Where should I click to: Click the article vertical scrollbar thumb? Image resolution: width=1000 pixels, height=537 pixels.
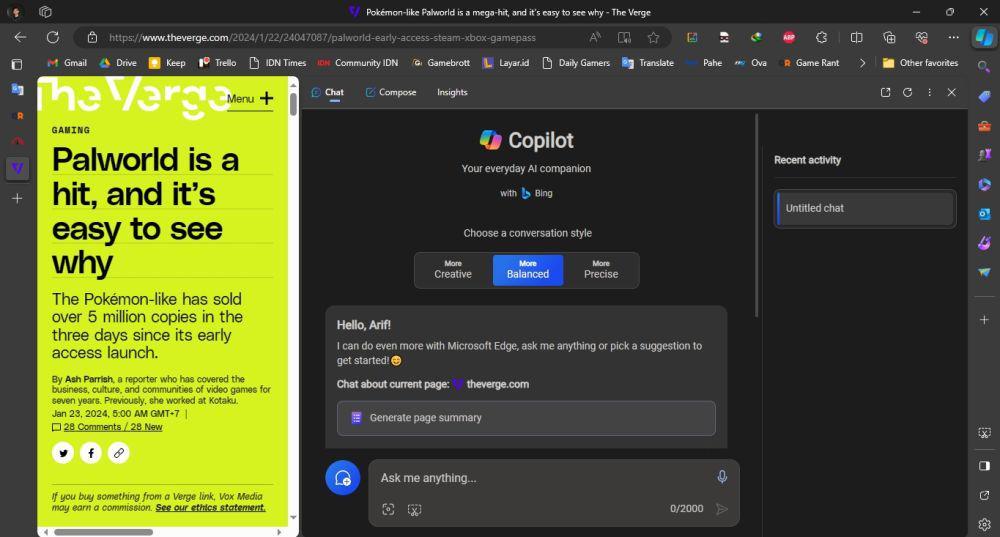point(293,104)
